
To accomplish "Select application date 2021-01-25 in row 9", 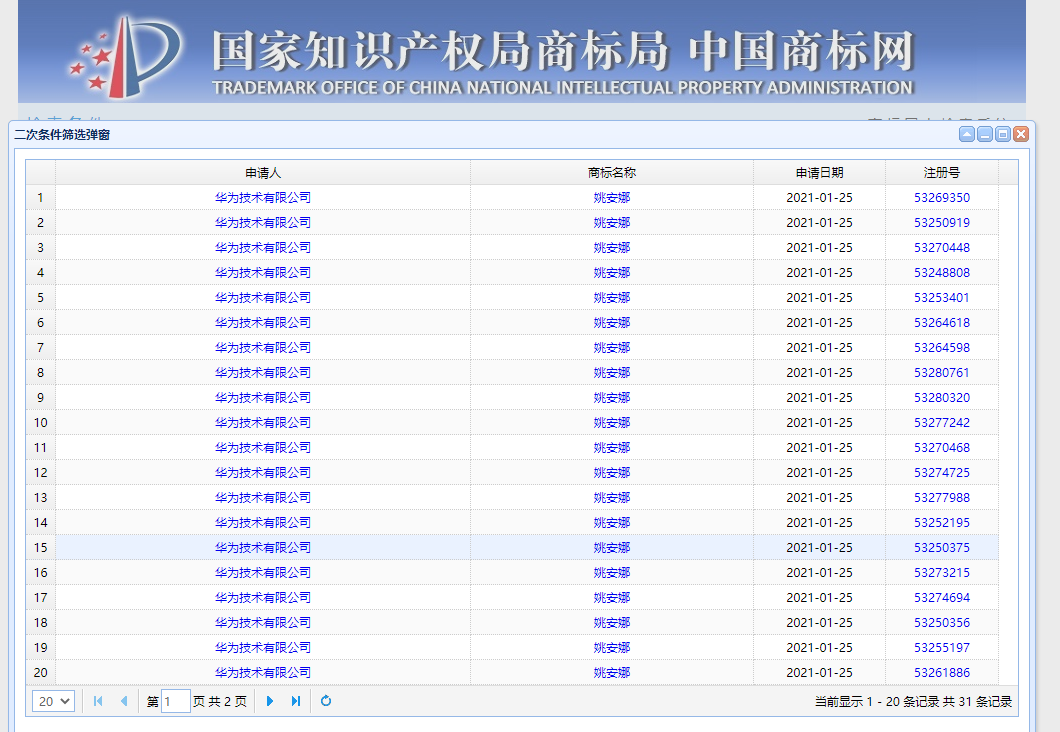I will pyautogui.click(x=819, y=397).
